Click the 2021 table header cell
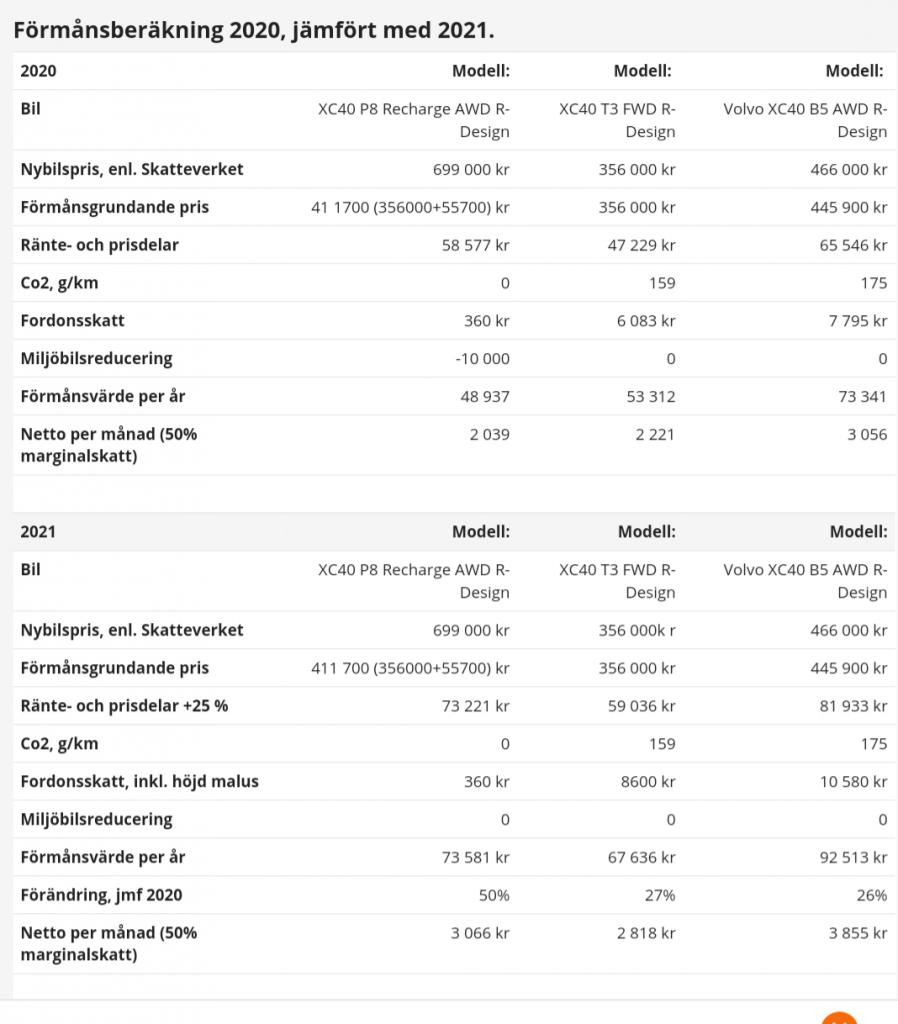 click(38, 532)
